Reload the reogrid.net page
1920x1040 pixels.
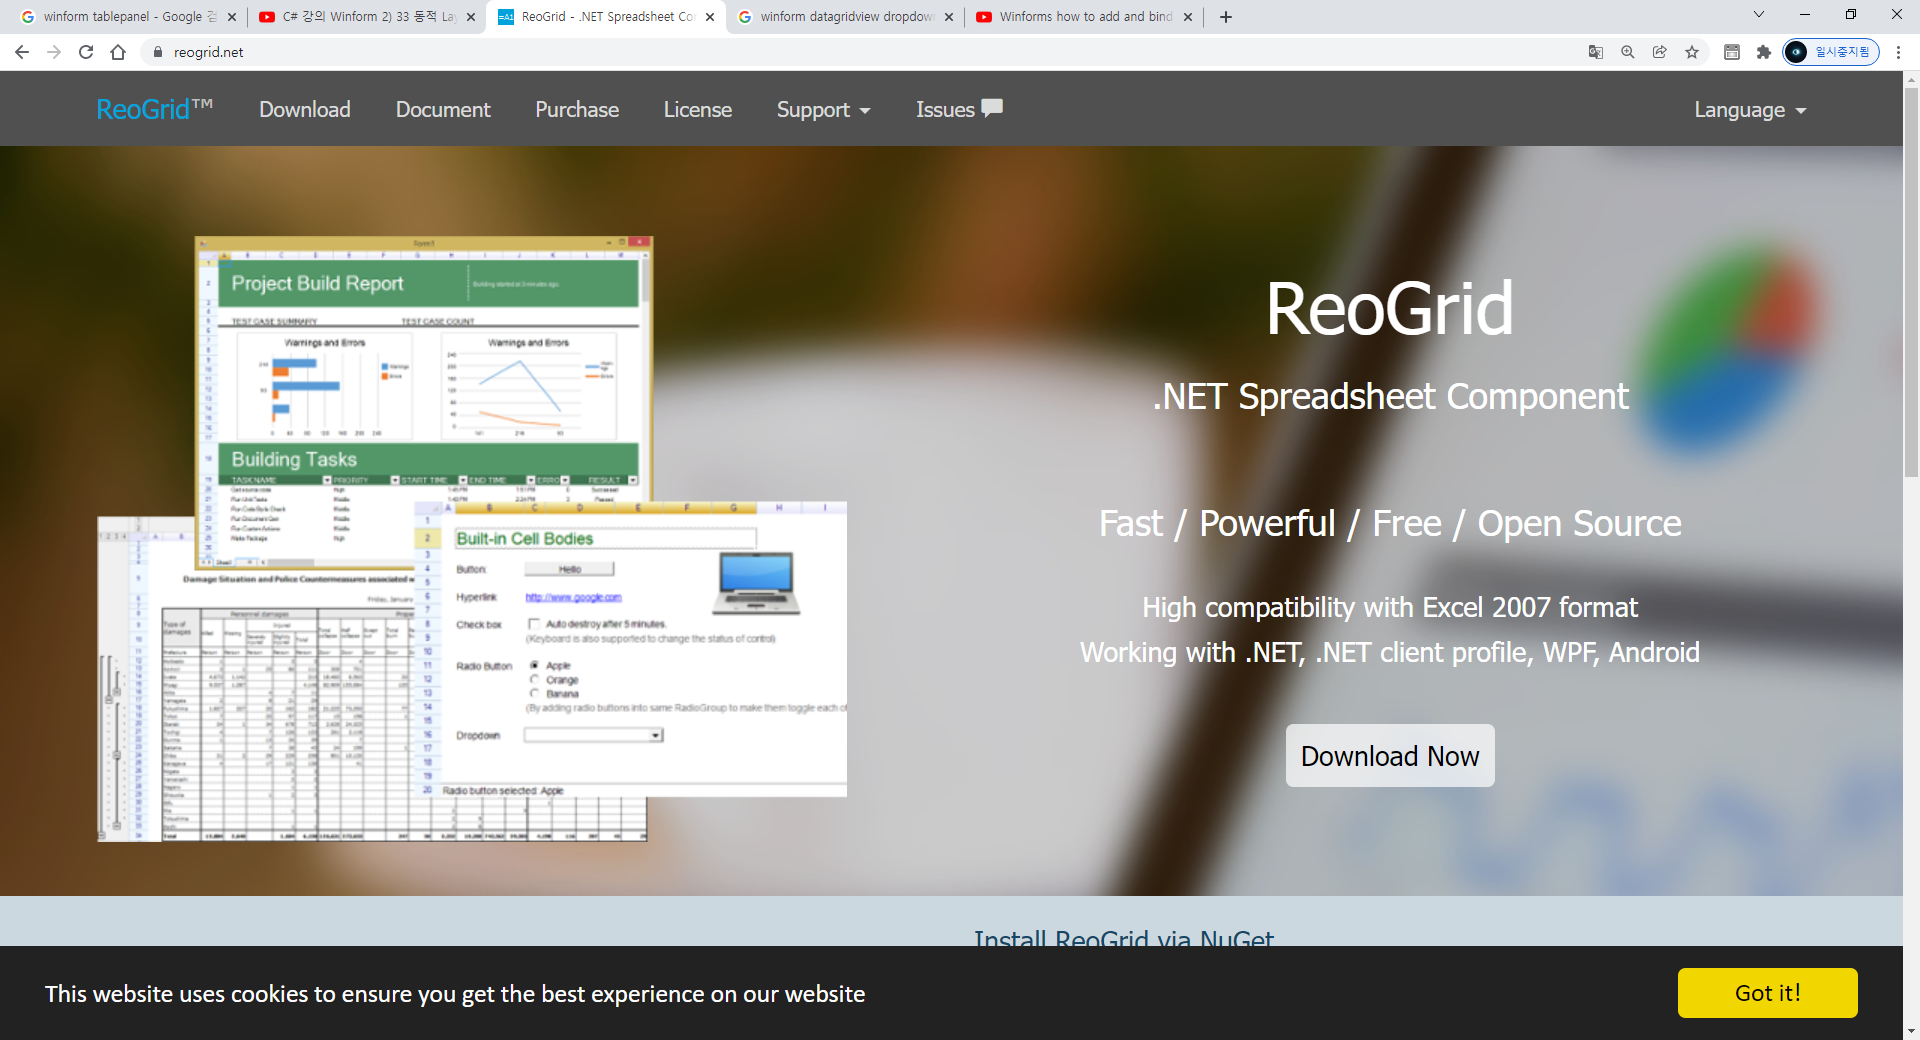86,52
